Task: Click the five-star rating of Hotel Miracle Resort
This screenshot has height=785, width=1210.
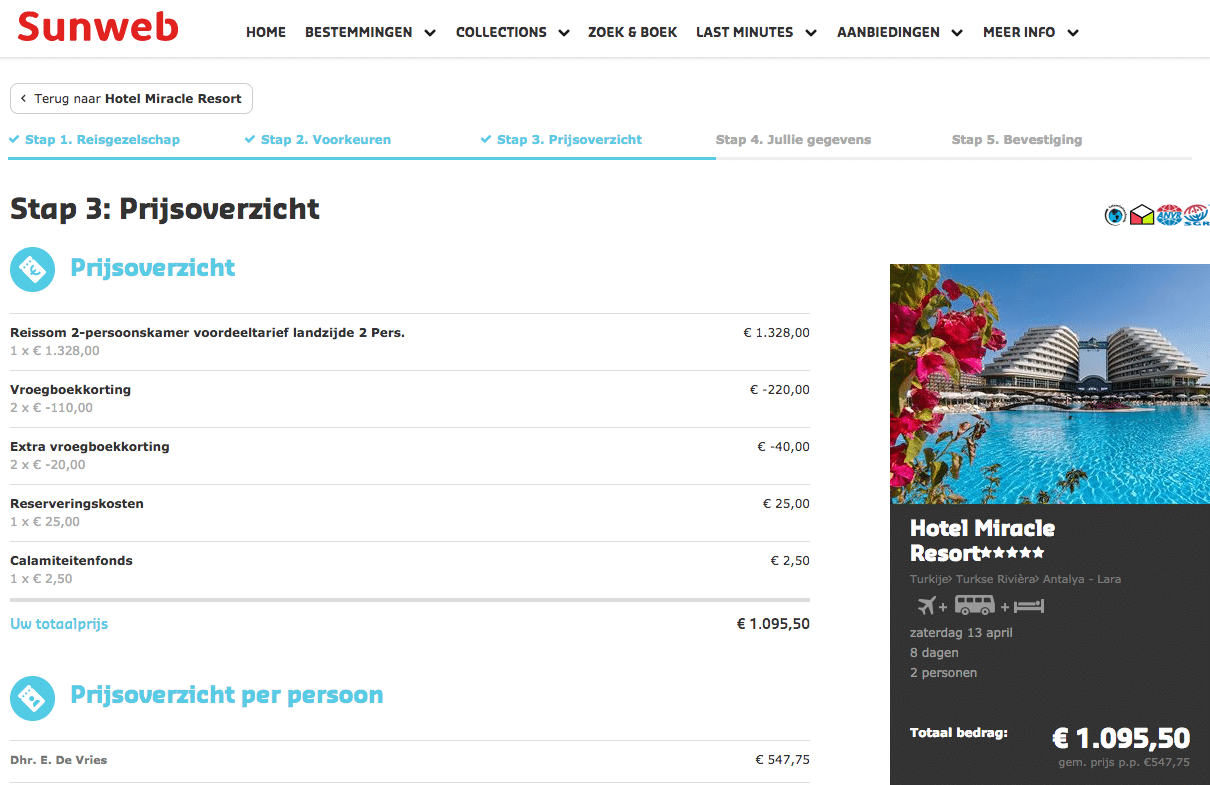Action: click(1013, 552)
